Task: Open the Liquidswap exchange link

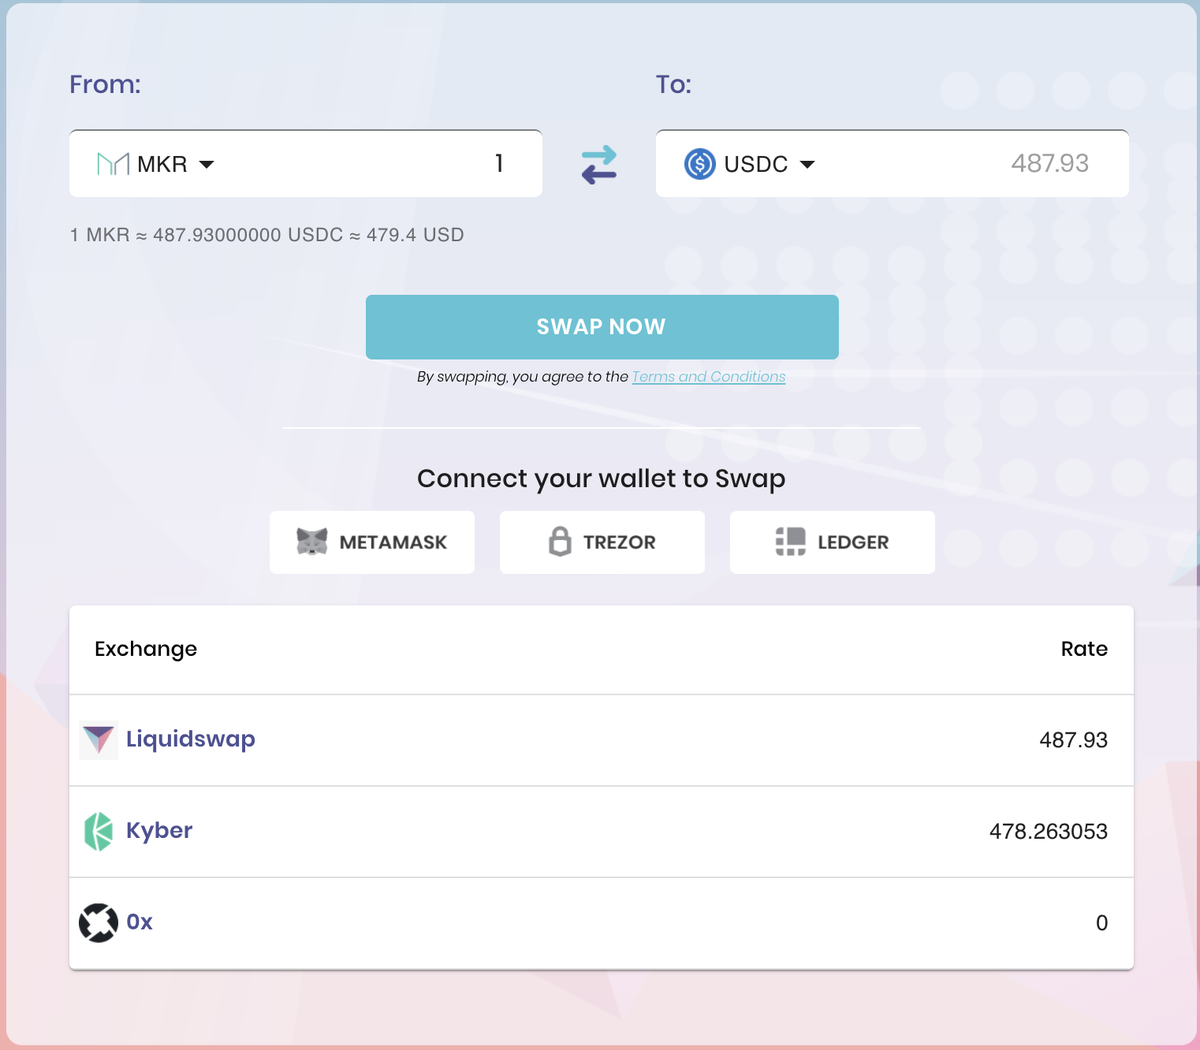Action: (x=190, y=739)
